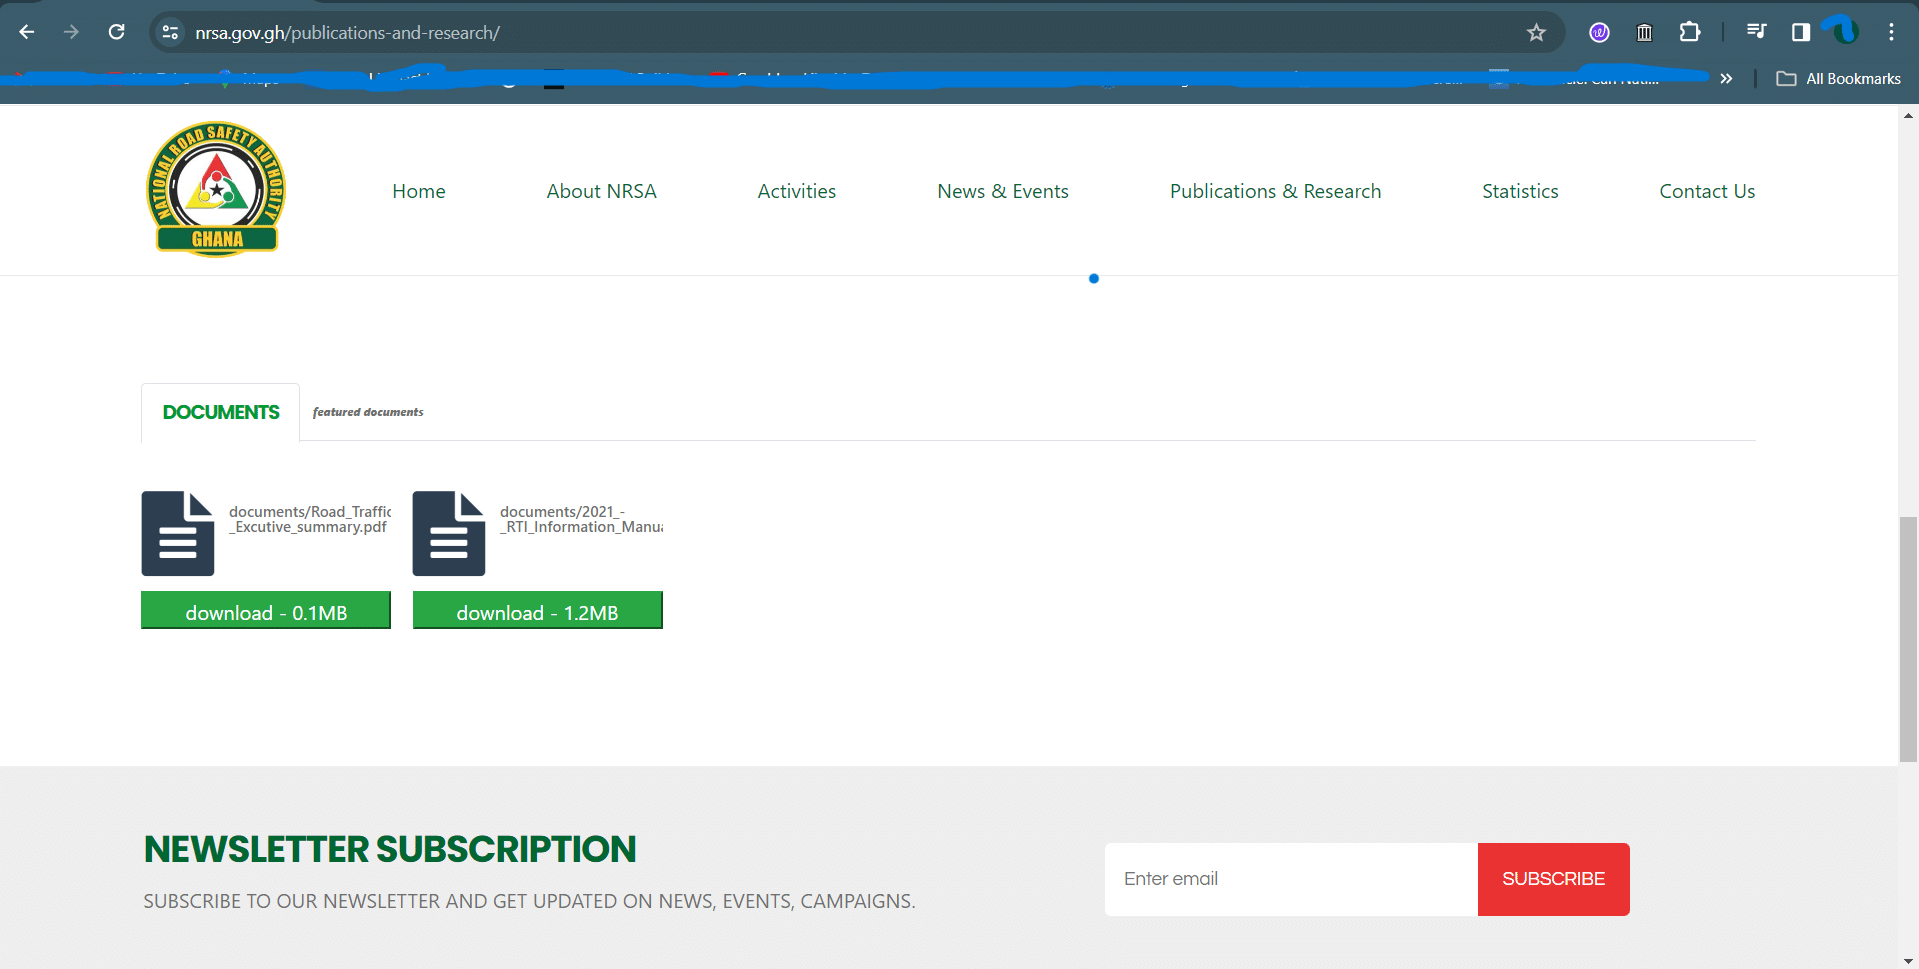1919x969 pixels.
Task: Reload the current page
Action: 116,32
